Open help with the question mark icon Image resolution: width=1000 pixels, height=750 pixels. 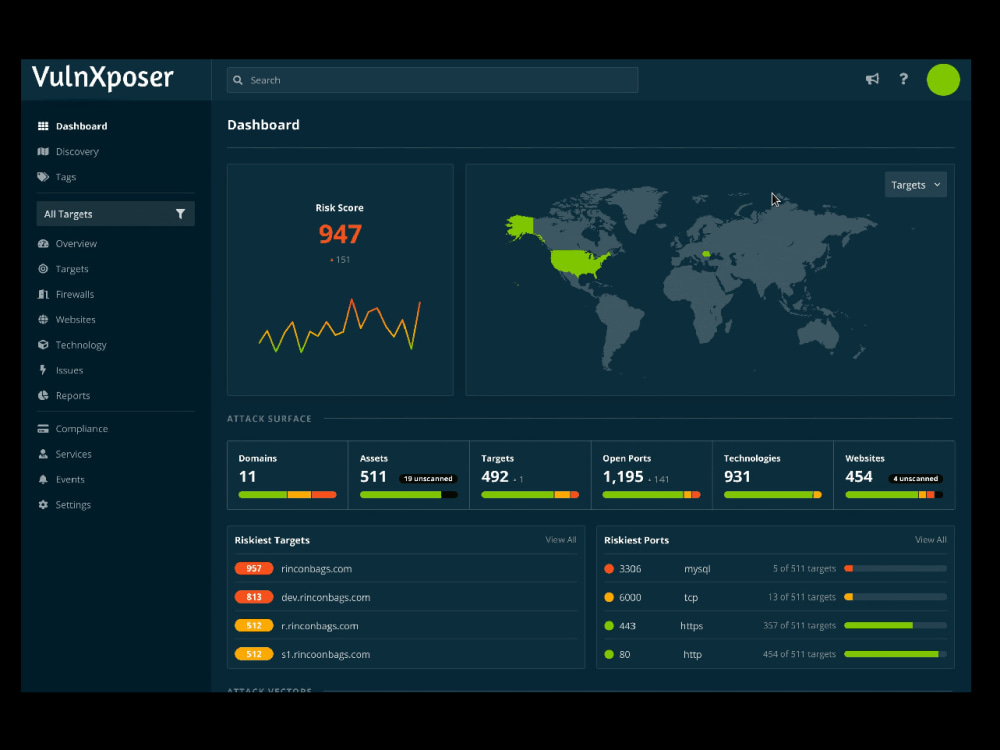coord(903,79)
